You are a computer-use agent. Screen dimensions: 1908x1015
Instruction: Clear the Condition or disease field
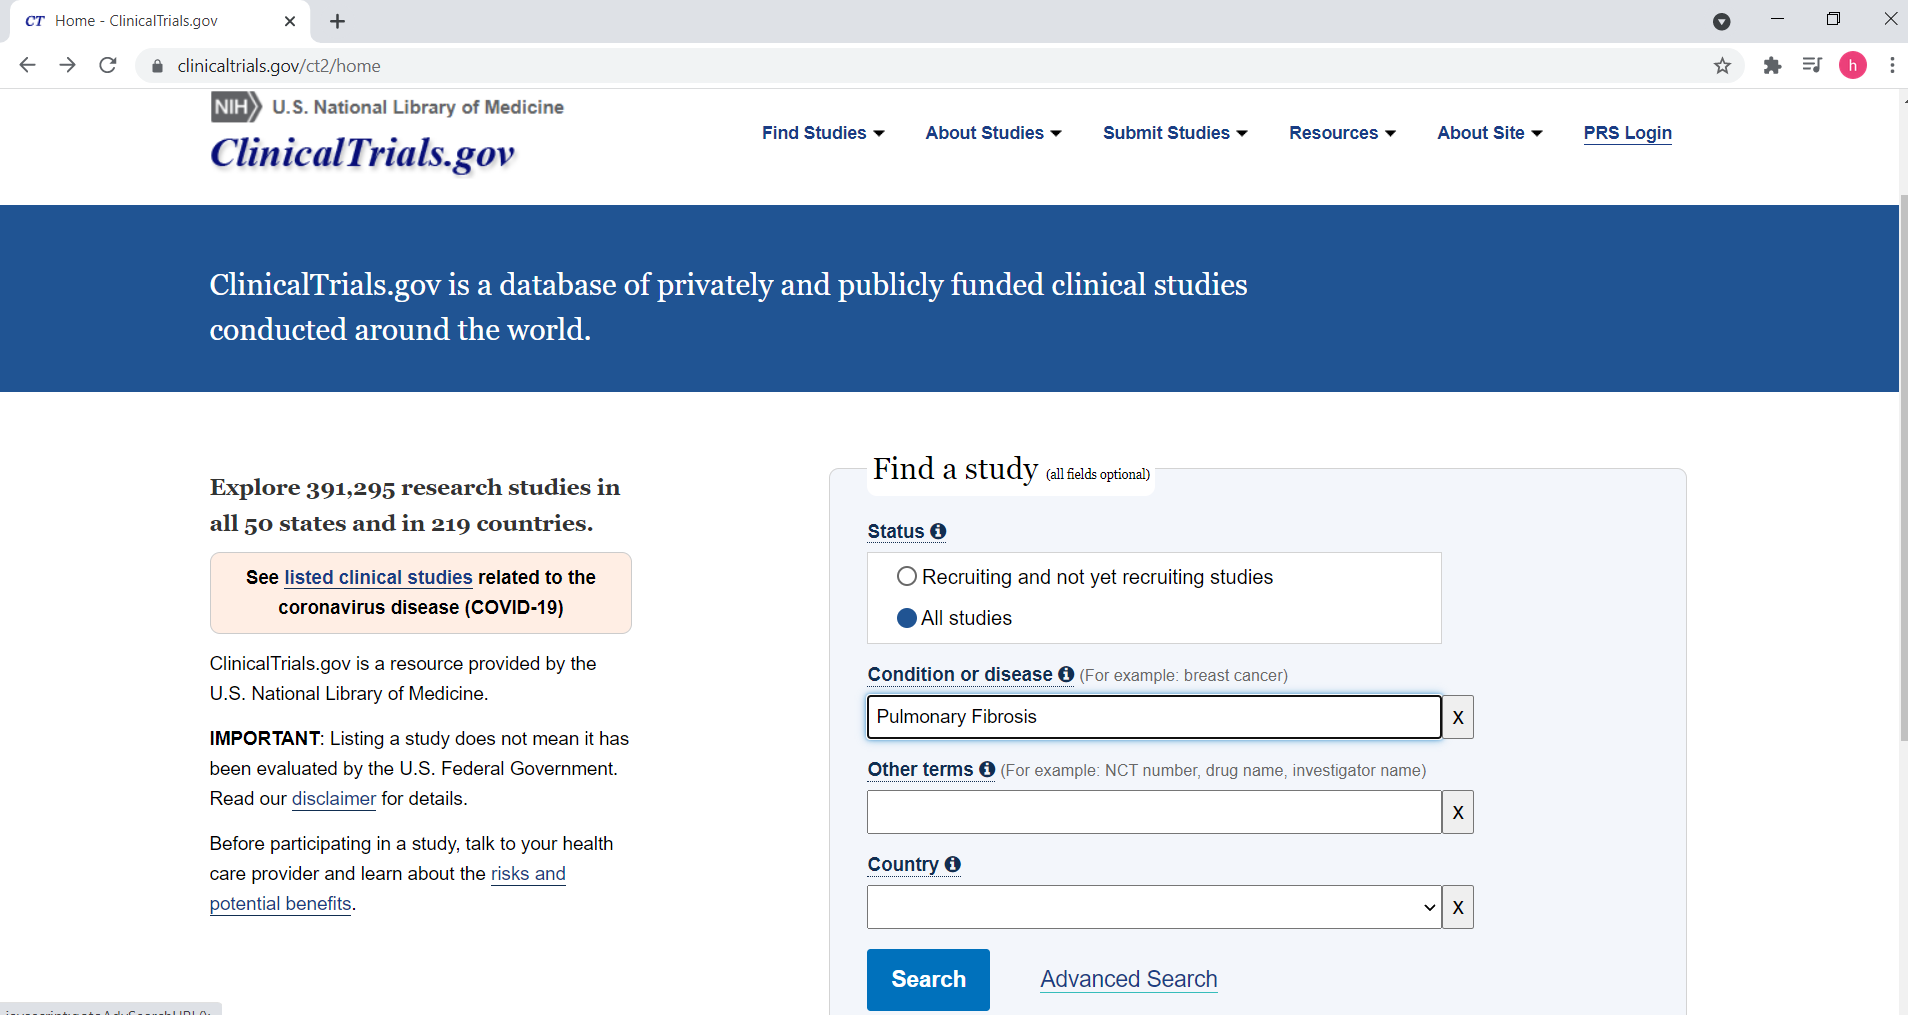click(1458, 717)
